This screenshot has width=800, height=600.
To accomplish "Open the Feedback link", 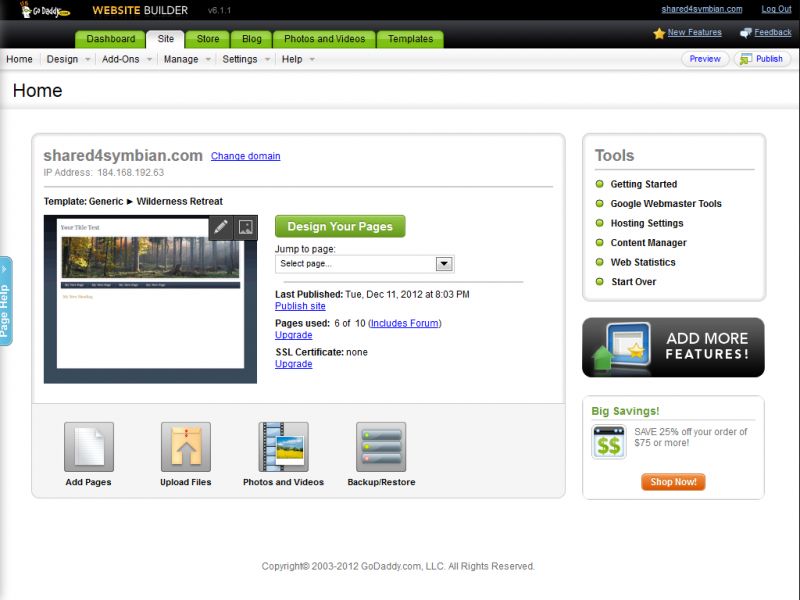I will [x=773, y=32].
